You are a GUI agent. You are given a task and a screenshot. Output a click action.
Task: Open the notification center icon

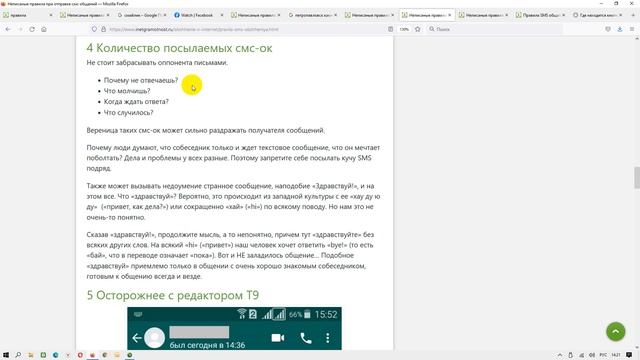[x=629, y=355]
